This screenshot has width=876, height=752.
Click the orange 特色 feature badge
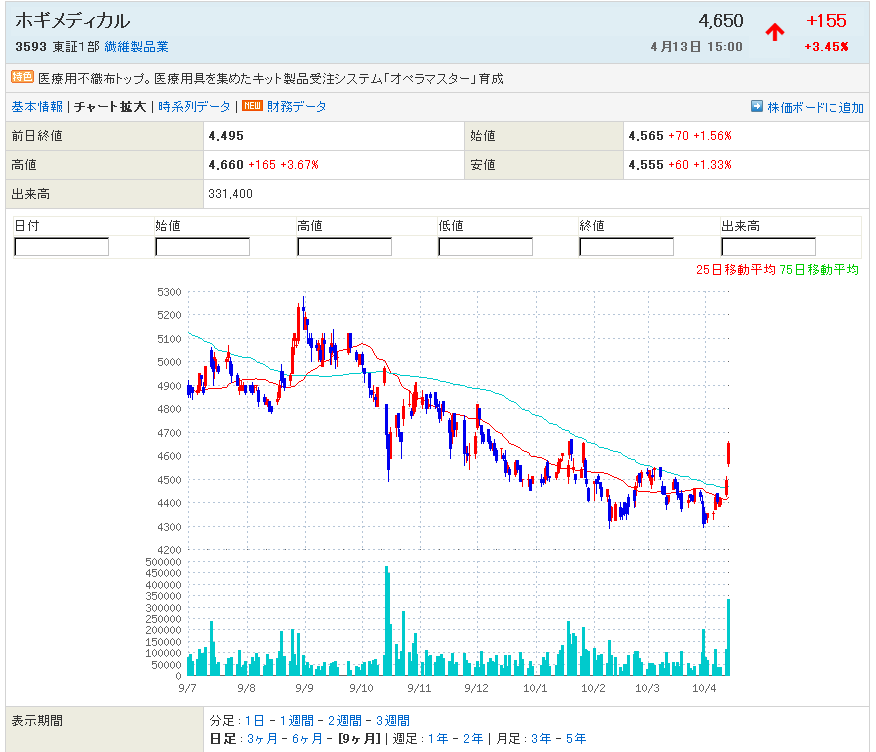(x=22, y=77)
